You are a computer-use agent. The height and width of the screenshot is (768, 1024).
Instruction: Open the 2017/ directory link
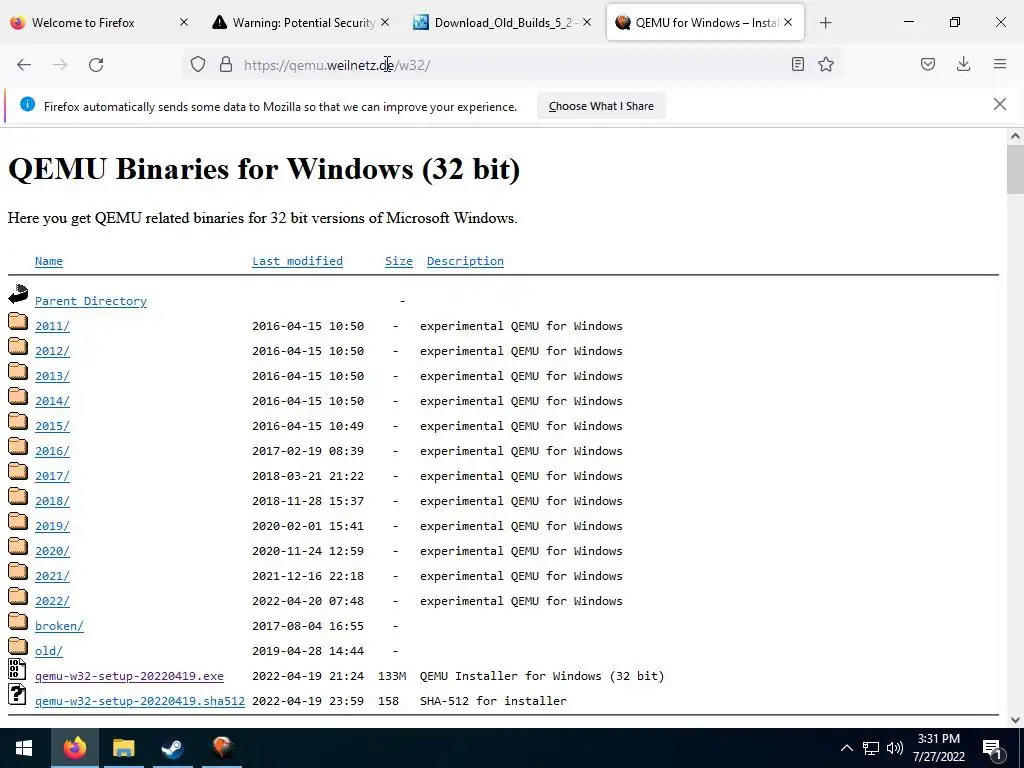coord(52,476)
